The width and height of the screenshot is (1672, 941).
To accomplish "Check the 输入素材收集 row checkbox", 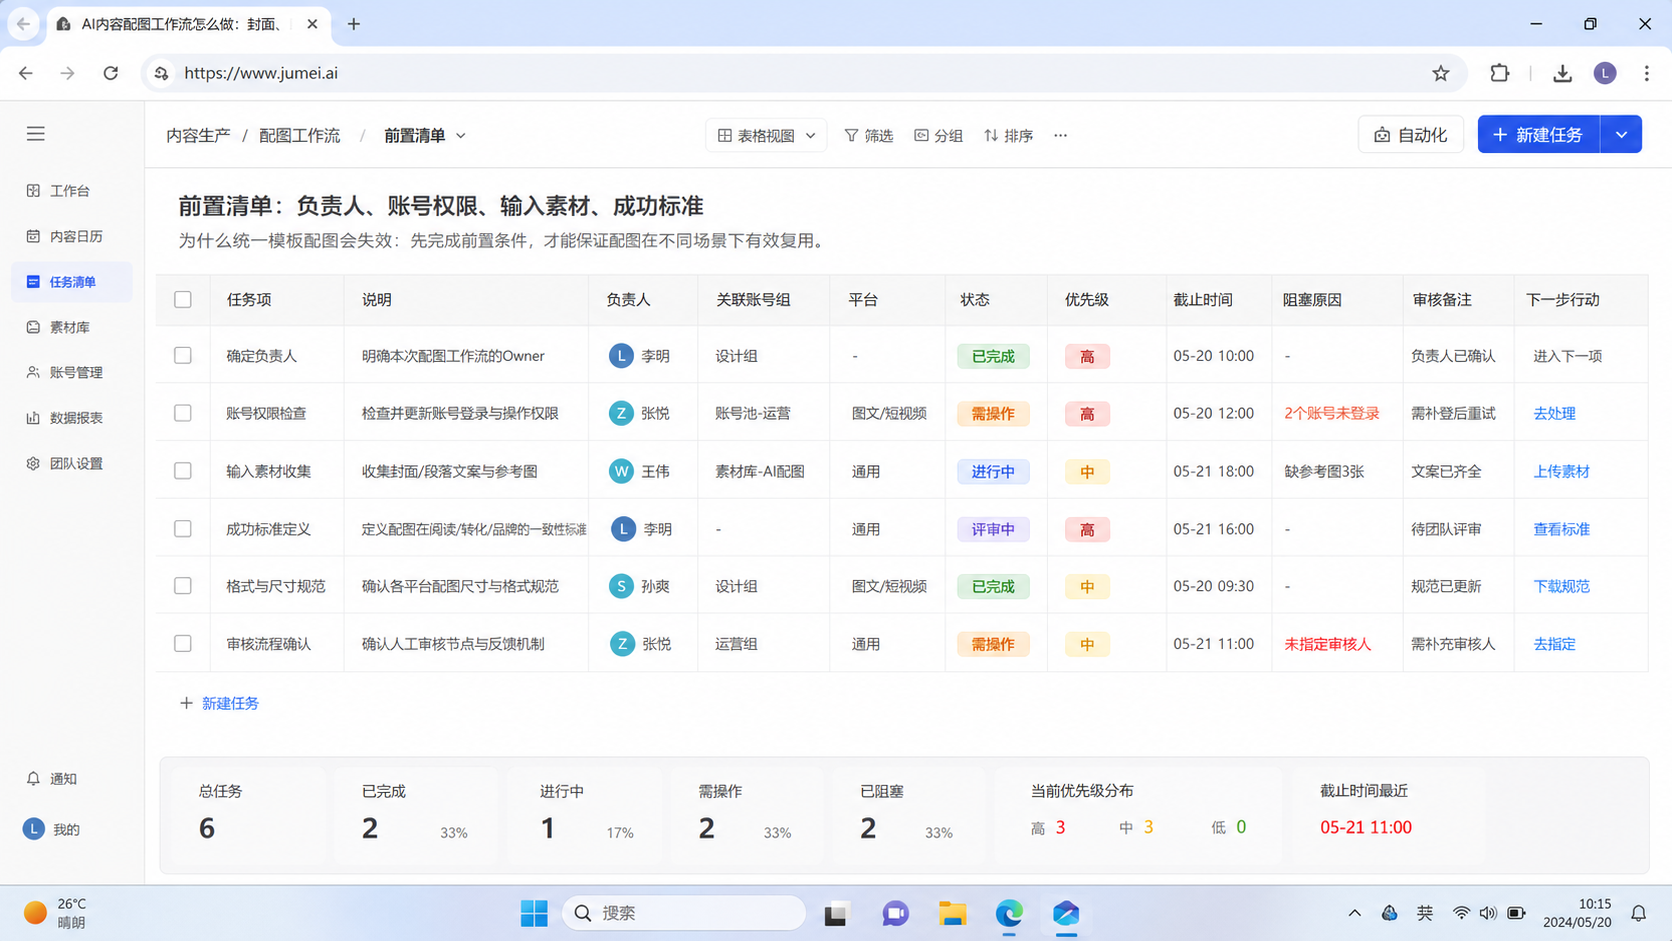I will pos(183,470).
